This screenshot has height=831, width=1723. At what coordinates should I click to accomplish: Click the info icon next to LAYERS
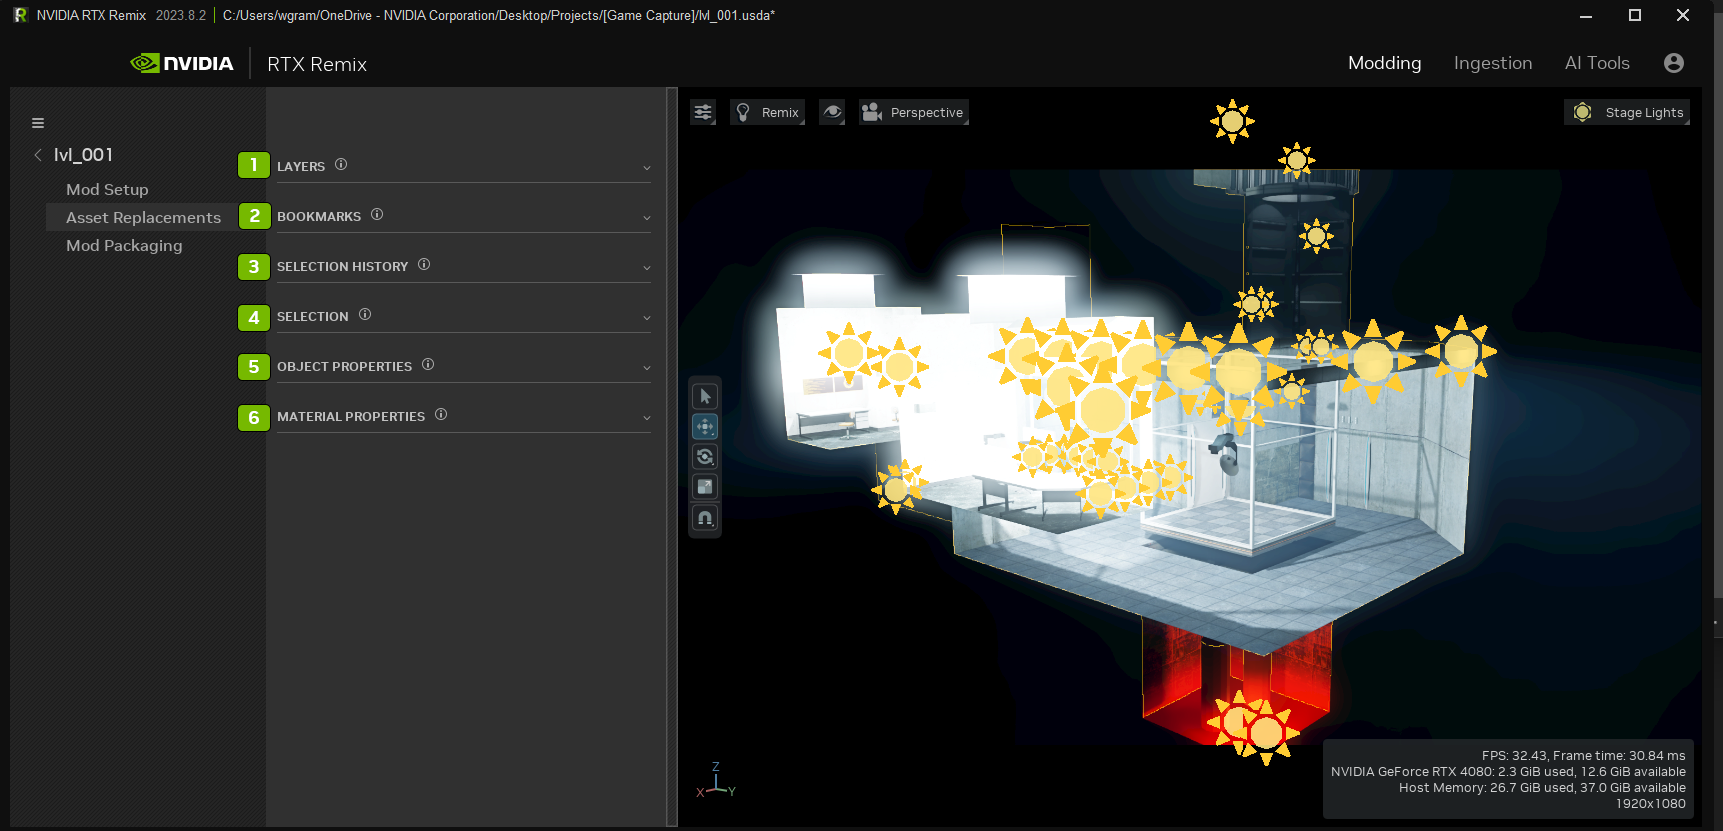[341, 164]
